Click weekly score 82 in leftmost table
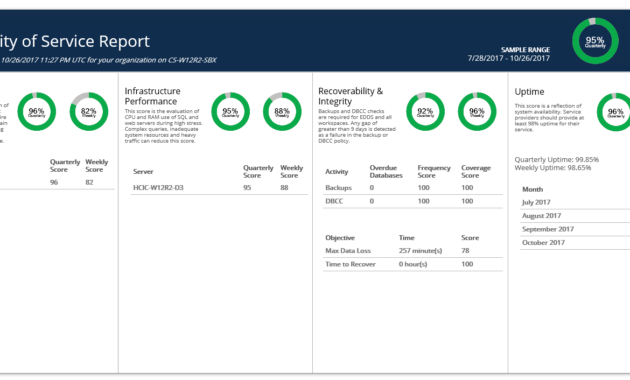This screenshot has width=630, height=380. pos(89,182)
